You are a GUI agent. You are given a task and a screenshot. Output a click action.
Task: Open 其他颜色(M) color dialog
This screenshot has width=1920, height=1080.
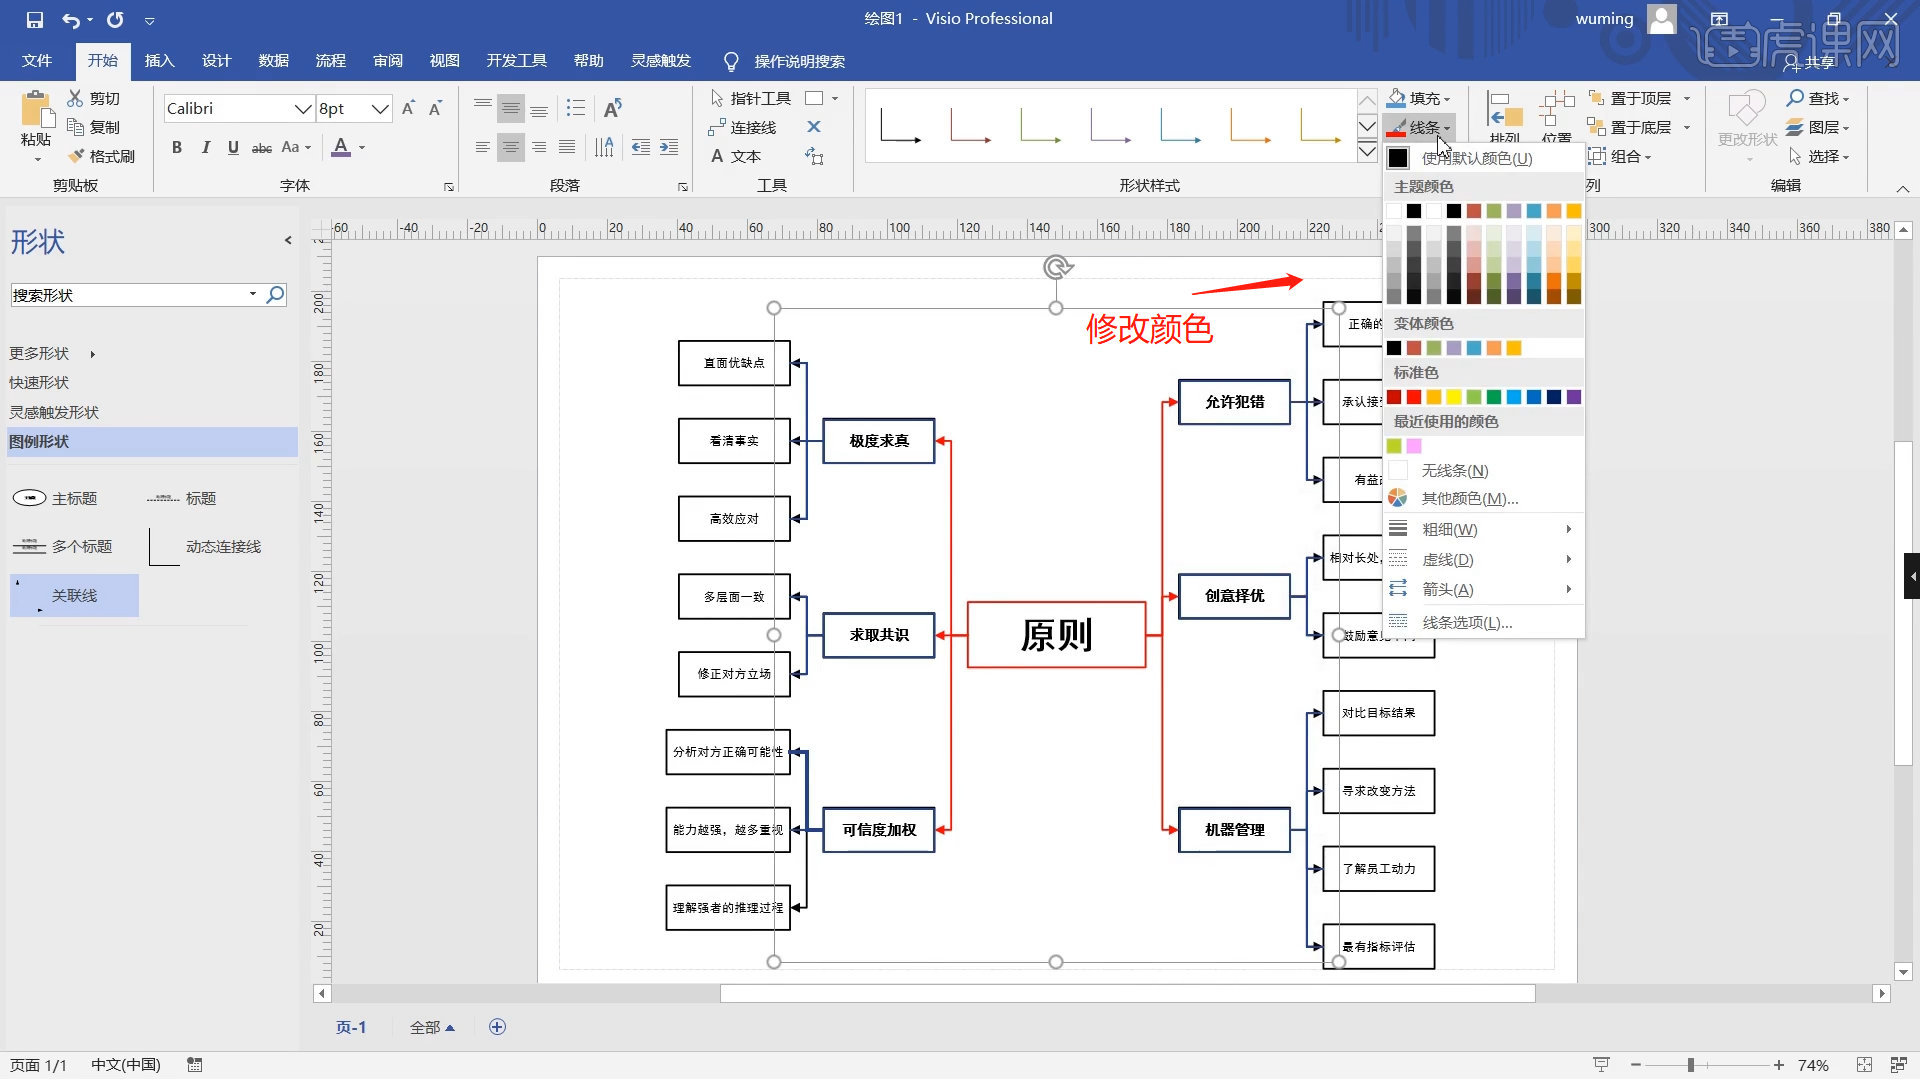pyautogui.click(x=1466, y=497)
